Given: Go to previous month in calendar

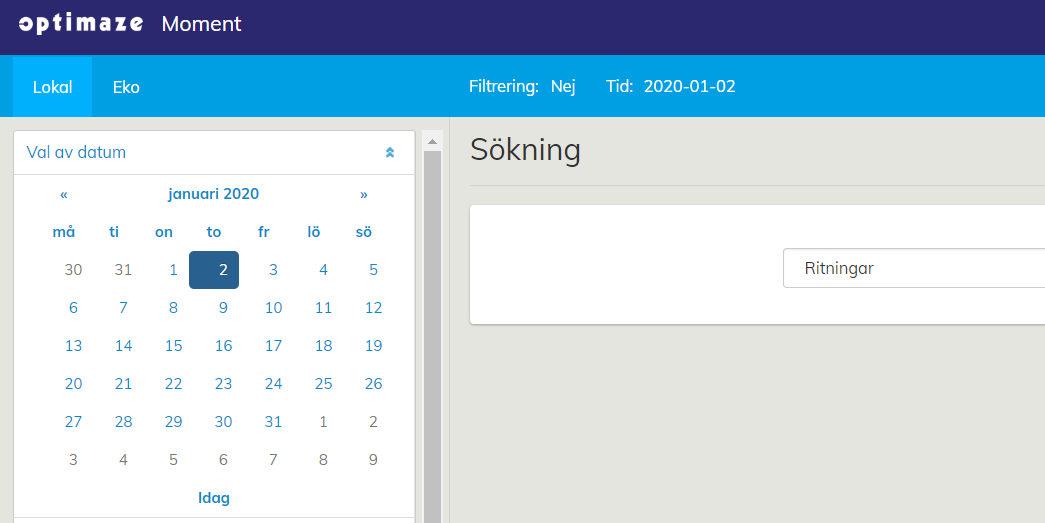Looking at the screenshot, I should [x=64, y=194].
